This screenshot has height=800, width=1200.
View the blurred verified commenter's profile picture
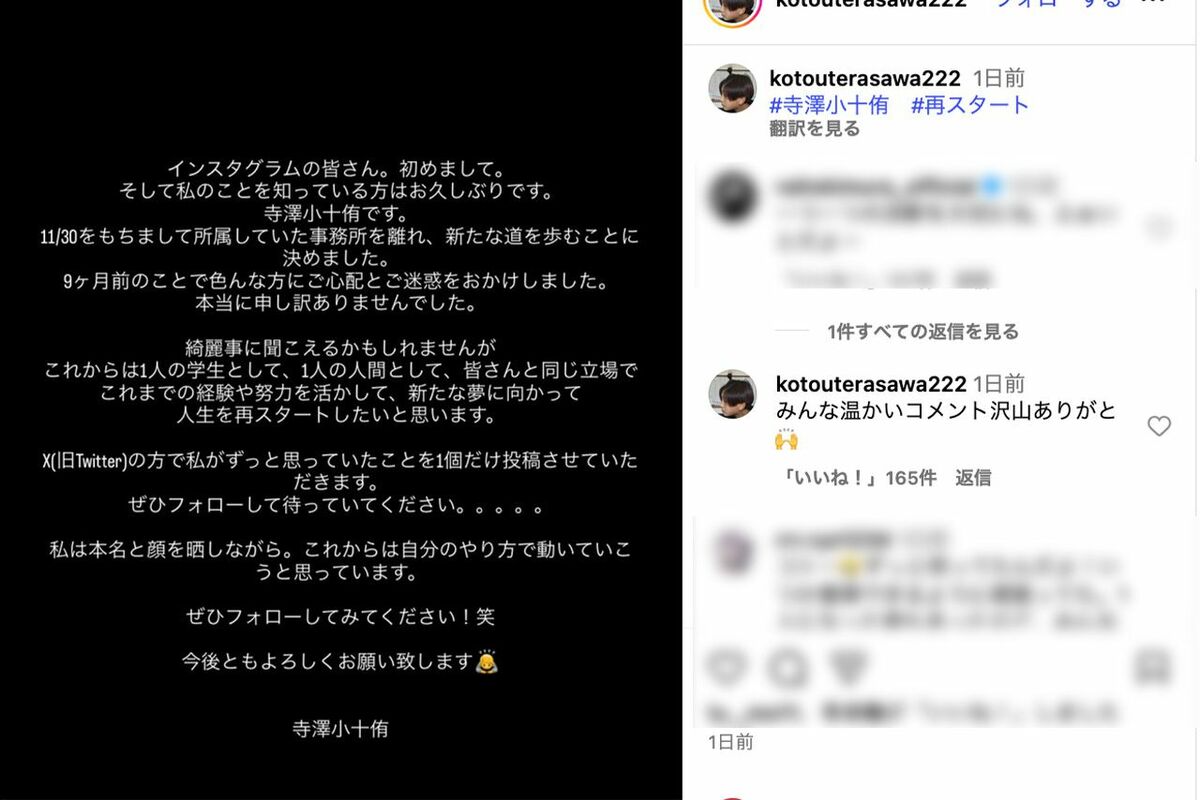(x=732, y=197)
